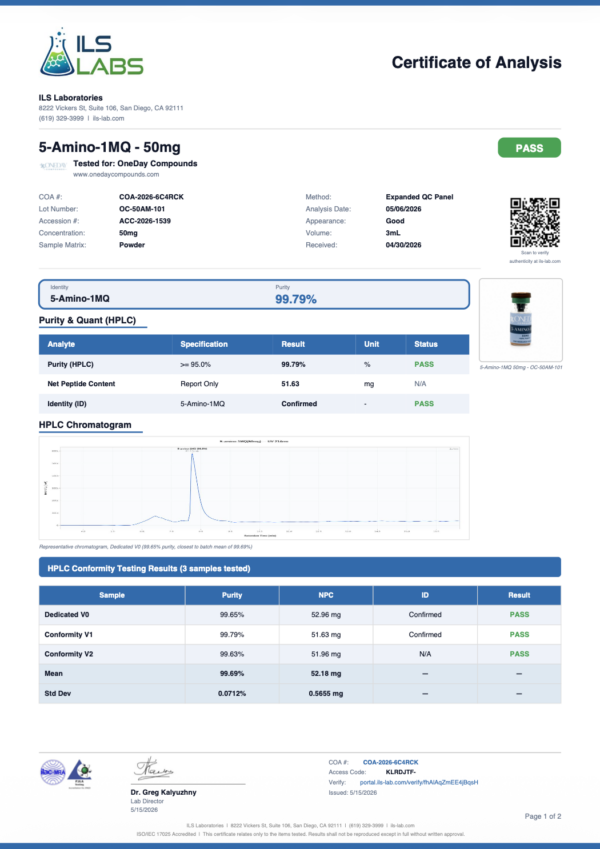Select the 8222 Vickers St address line in the header
This screenshot has height=849, width=600.
[110, 108]
